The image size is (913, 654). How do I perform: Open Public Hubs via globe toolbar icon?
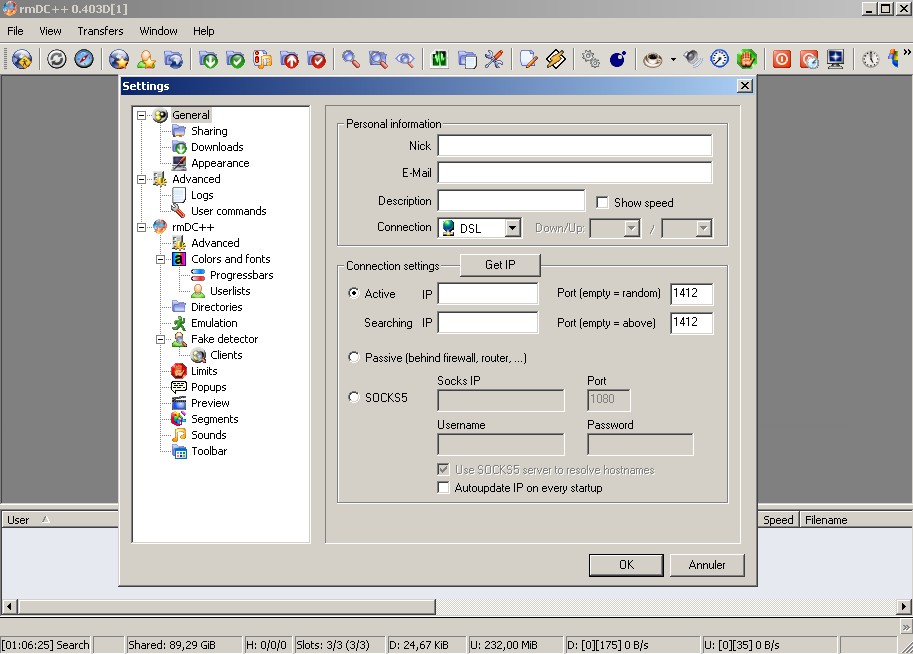pyautogui.click(x=22, y=59)
